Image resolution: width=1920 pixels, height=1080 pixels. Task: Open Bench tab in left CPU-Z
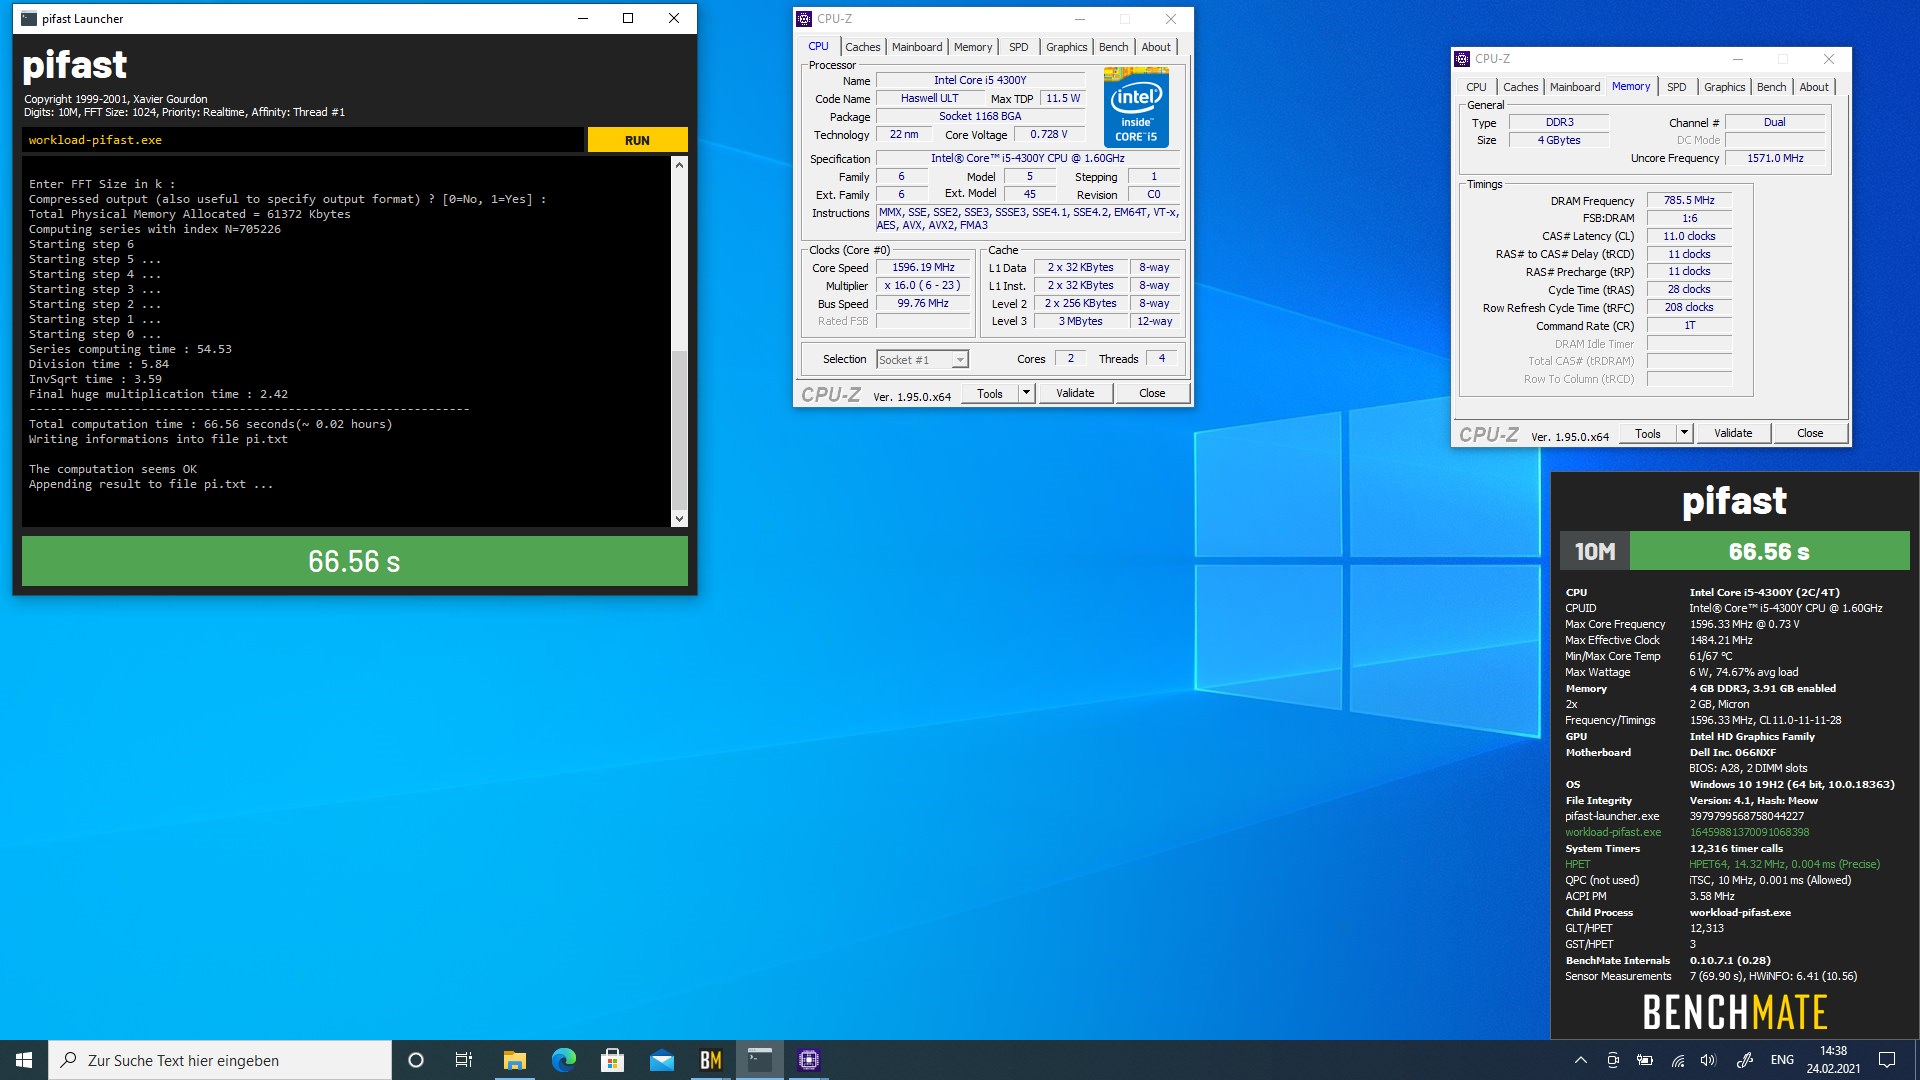coord(1113,47)
